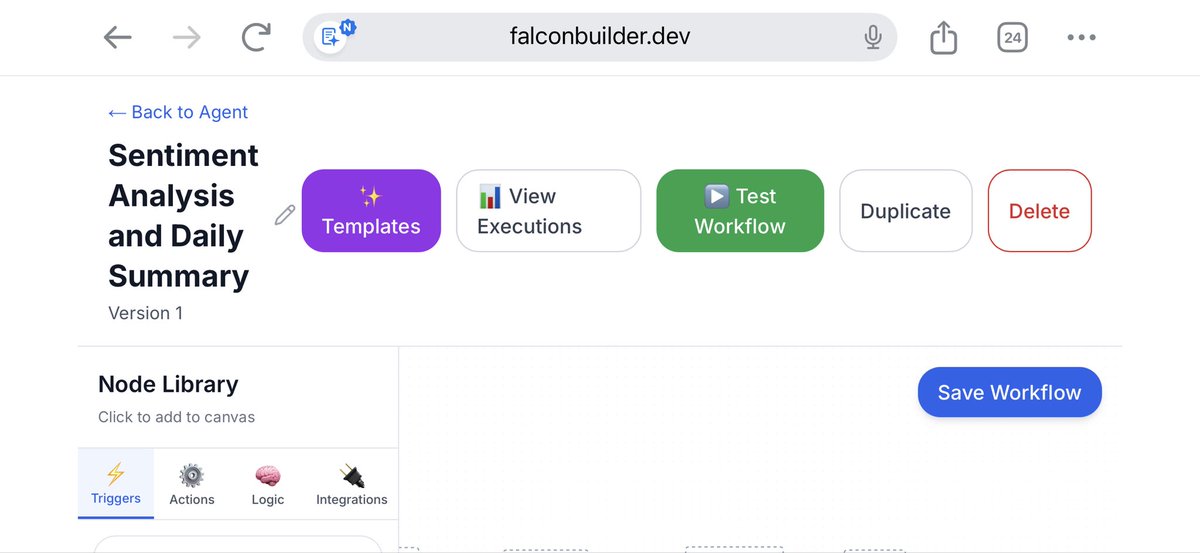Edit workflow name with pencil icon
The height and width of the screenshot is (553, 1200).
coord(285,214)
